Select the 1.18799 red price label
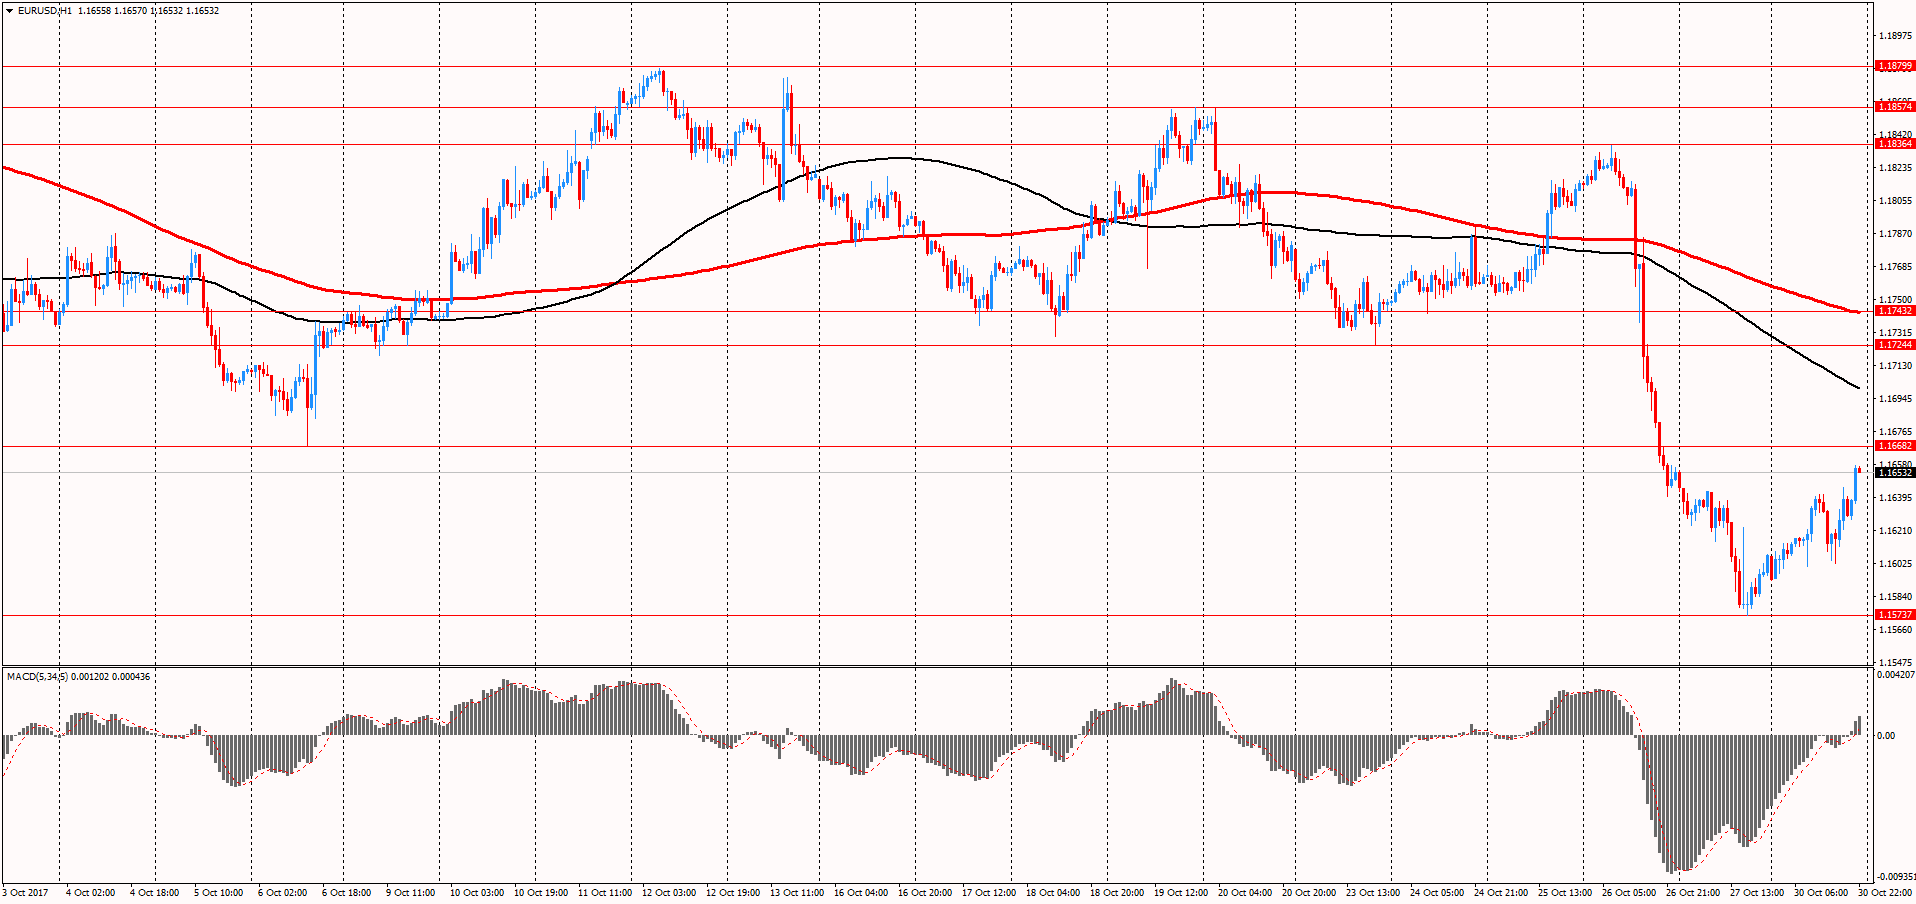The height and width of the screenshot is (904, 1916). pyautogui.click(x=1894, y=66)
